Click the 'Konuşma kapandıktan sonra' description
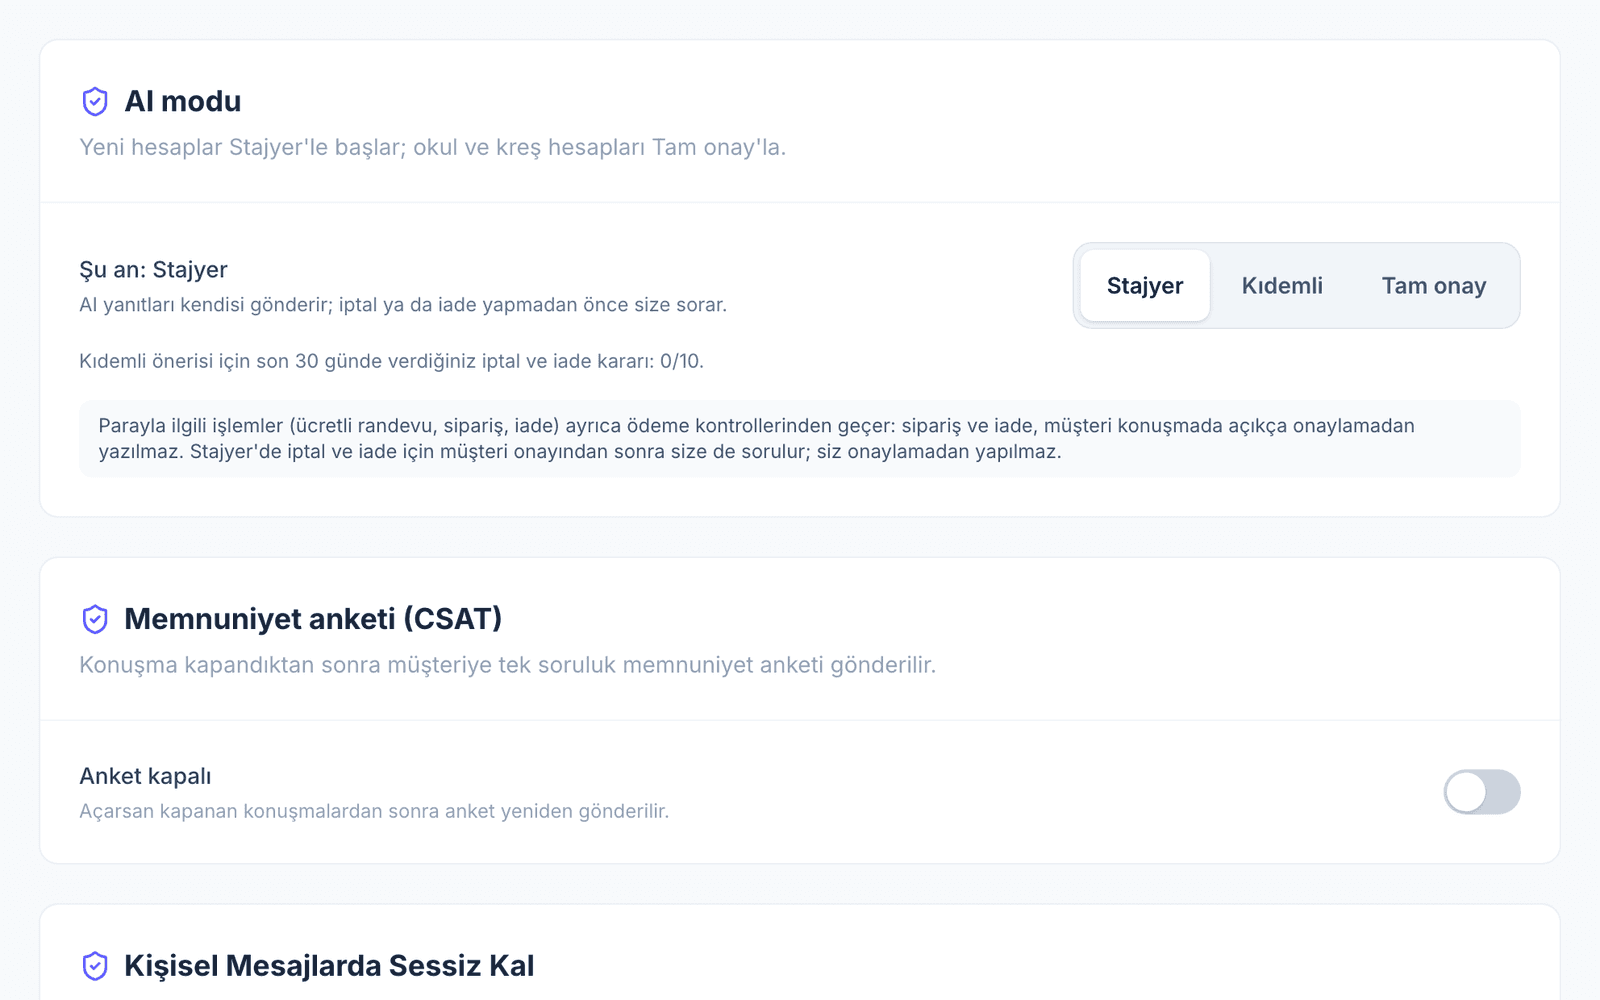1600x1000 pixels. [507, 665]
